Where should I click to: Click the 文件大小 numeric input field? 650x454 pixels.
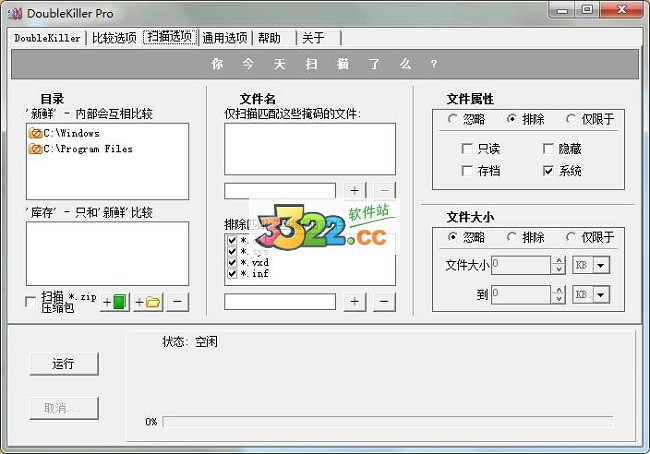click(x=521, y=265)
